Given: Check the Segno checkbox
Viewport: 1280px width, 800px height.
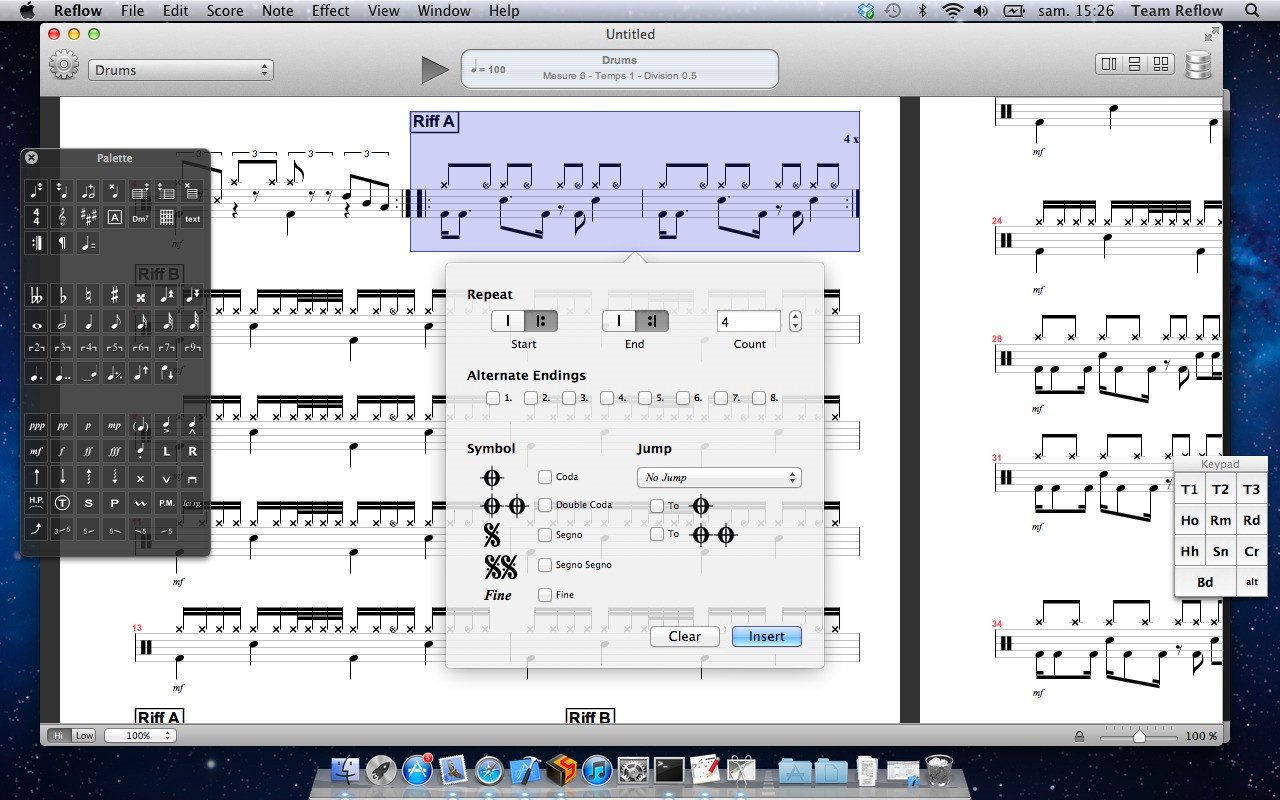Looking at the screenshot, I should pyautogui.click(x=545, y=535).
